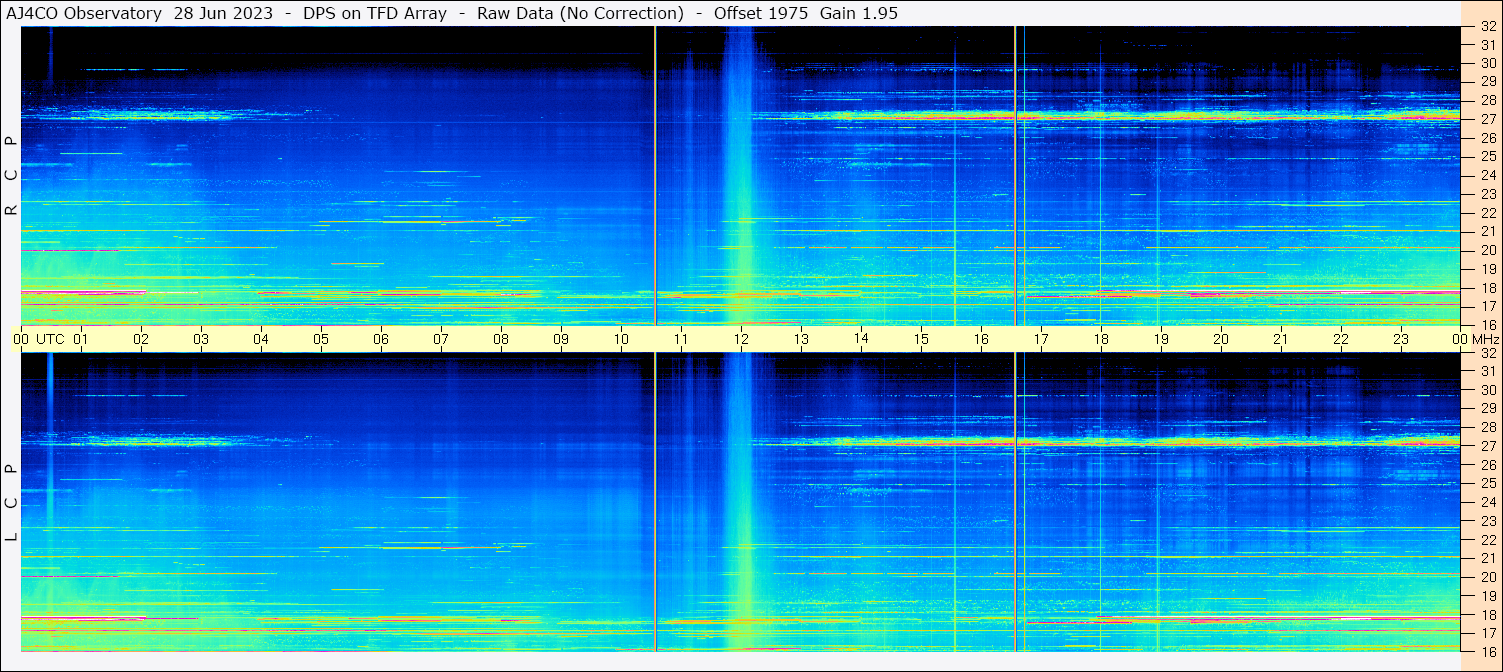Click the DPS on TFD Array label
Viewport: 1503px width, 672px height.
[375, 13]
